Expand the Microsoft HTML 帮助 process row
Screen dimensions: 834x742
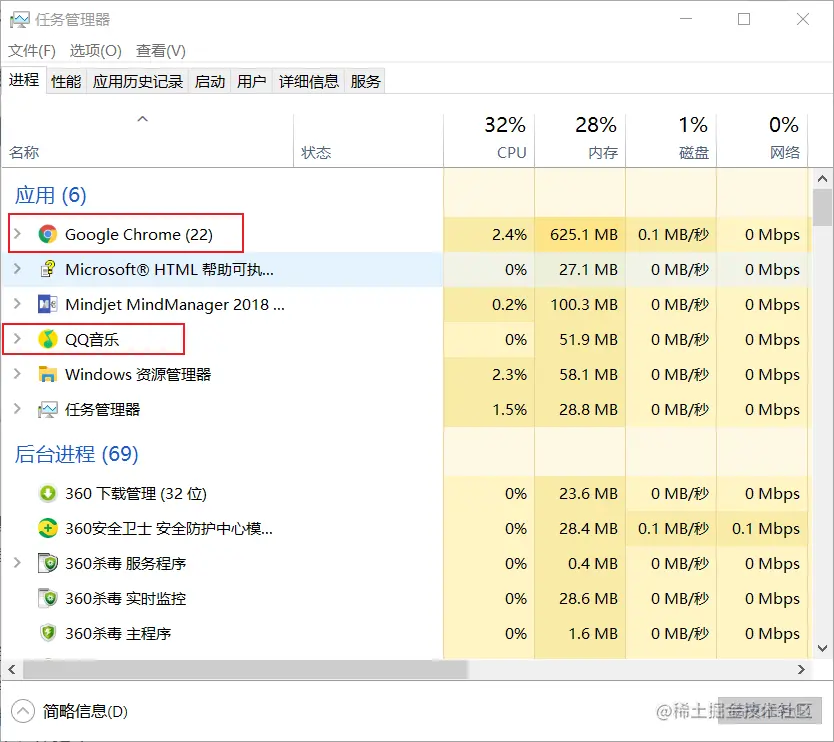pos(18,269)
